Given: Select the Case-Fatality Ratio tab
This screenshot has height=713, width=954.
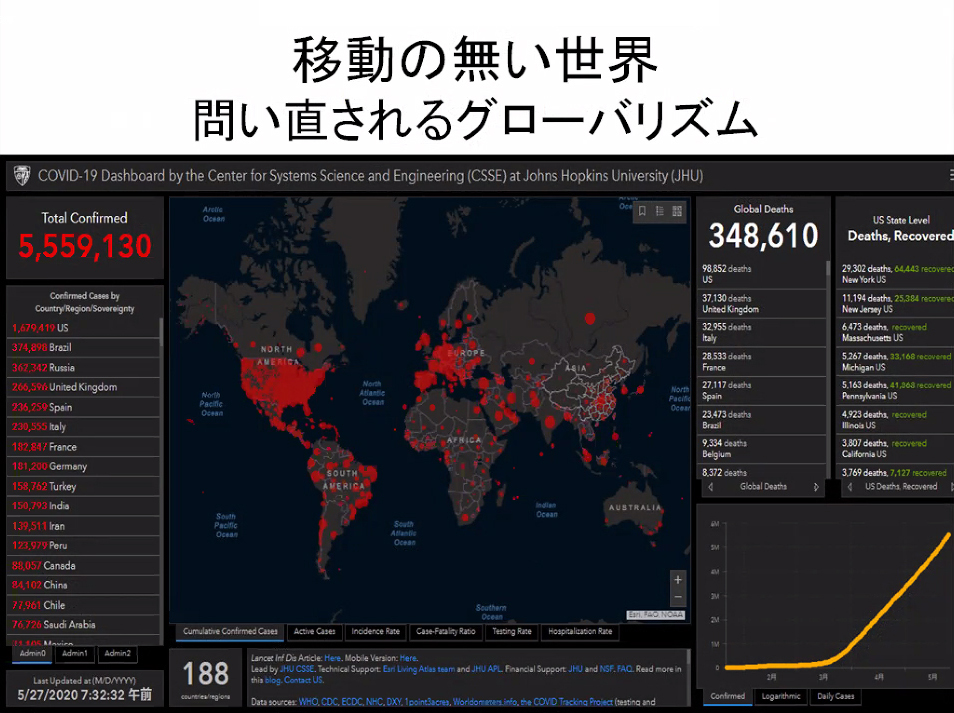Looking at the screenshot, I should 446,631.
